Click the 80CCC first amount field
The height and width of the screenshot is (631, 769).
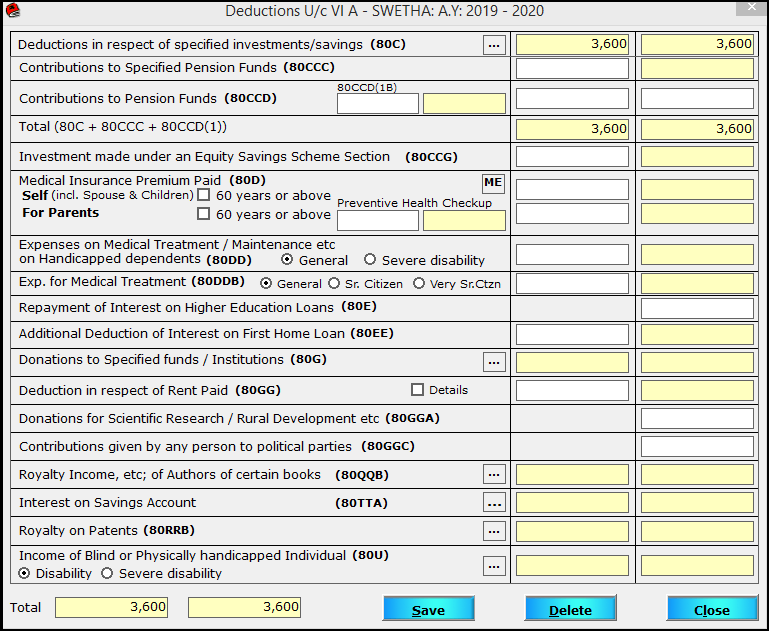pos(572,69)
